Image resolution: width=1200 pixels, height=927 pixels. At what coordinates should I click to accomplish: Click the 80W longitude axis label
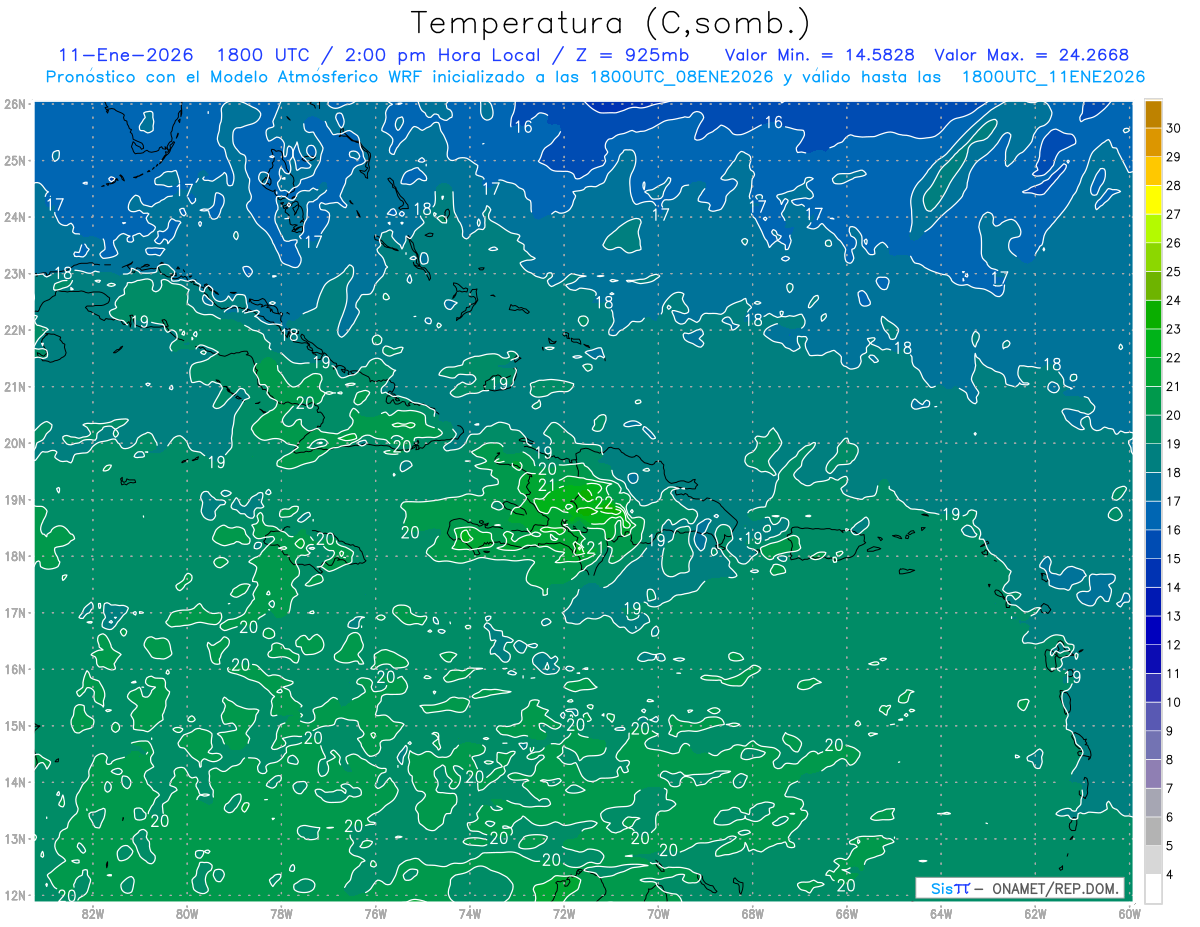pos(187,912)
